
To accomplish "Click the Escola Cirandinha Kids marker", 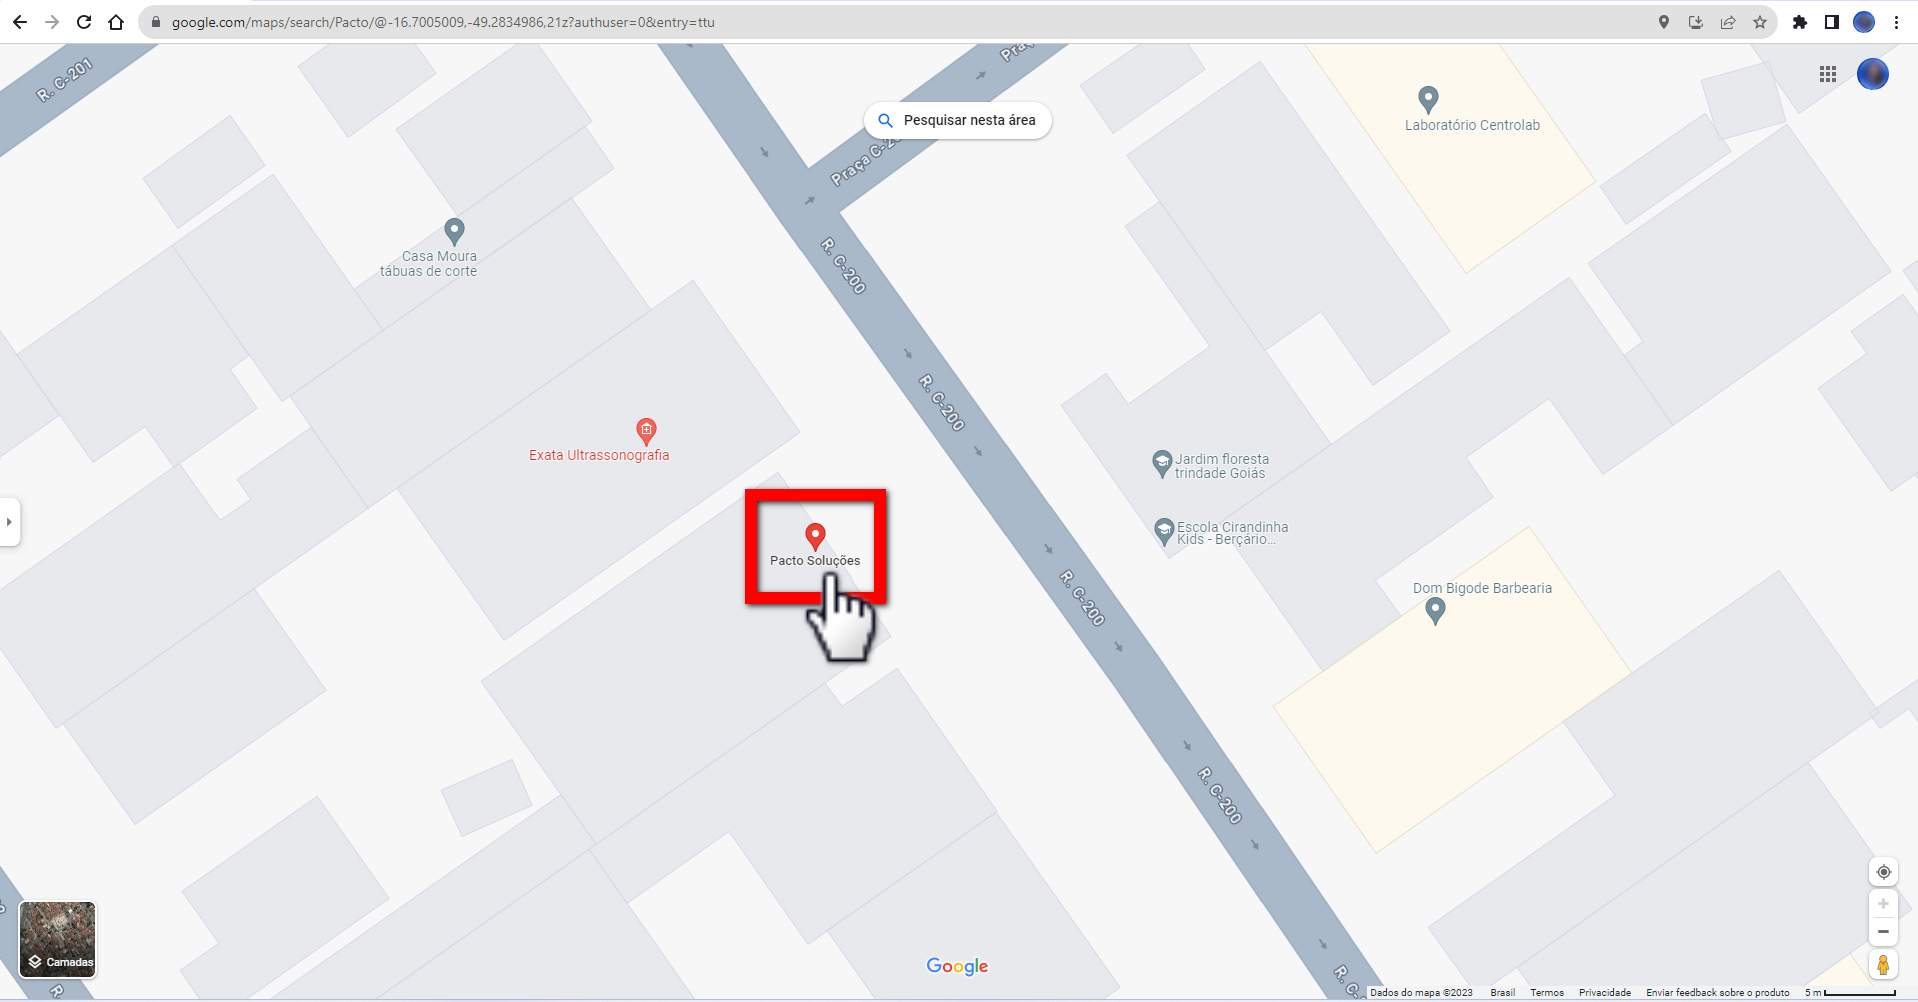I will point(1163,532).
